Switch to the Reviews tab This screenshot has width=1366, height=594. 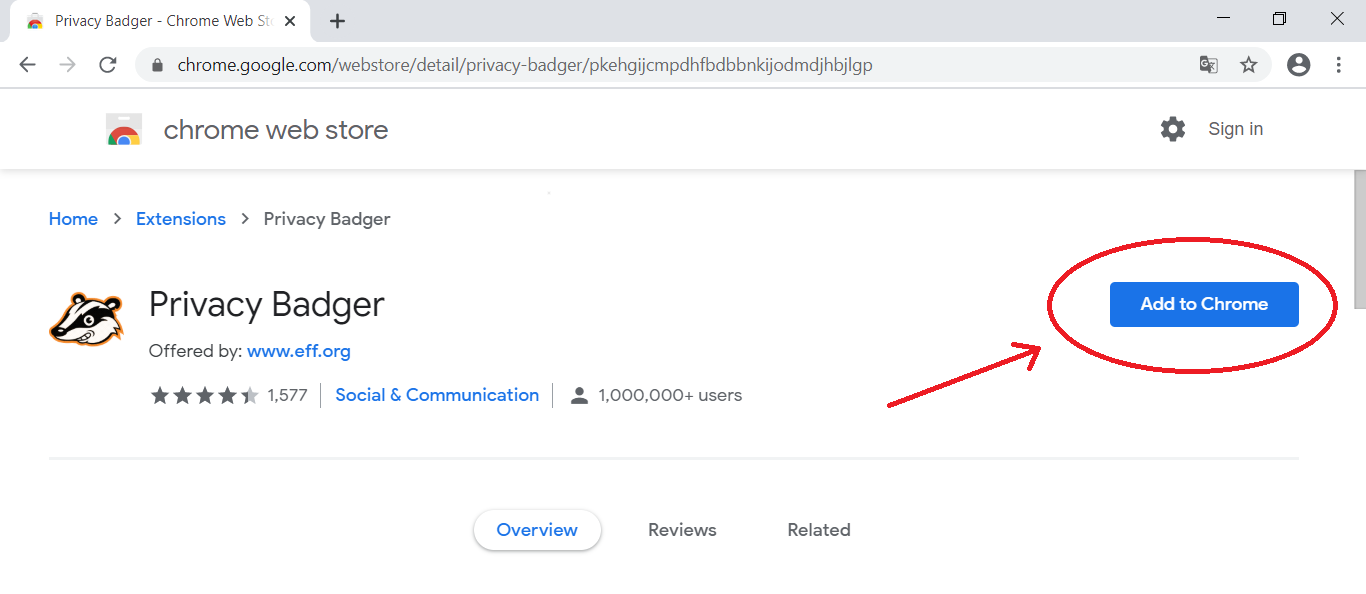click(x=682, y=530)
